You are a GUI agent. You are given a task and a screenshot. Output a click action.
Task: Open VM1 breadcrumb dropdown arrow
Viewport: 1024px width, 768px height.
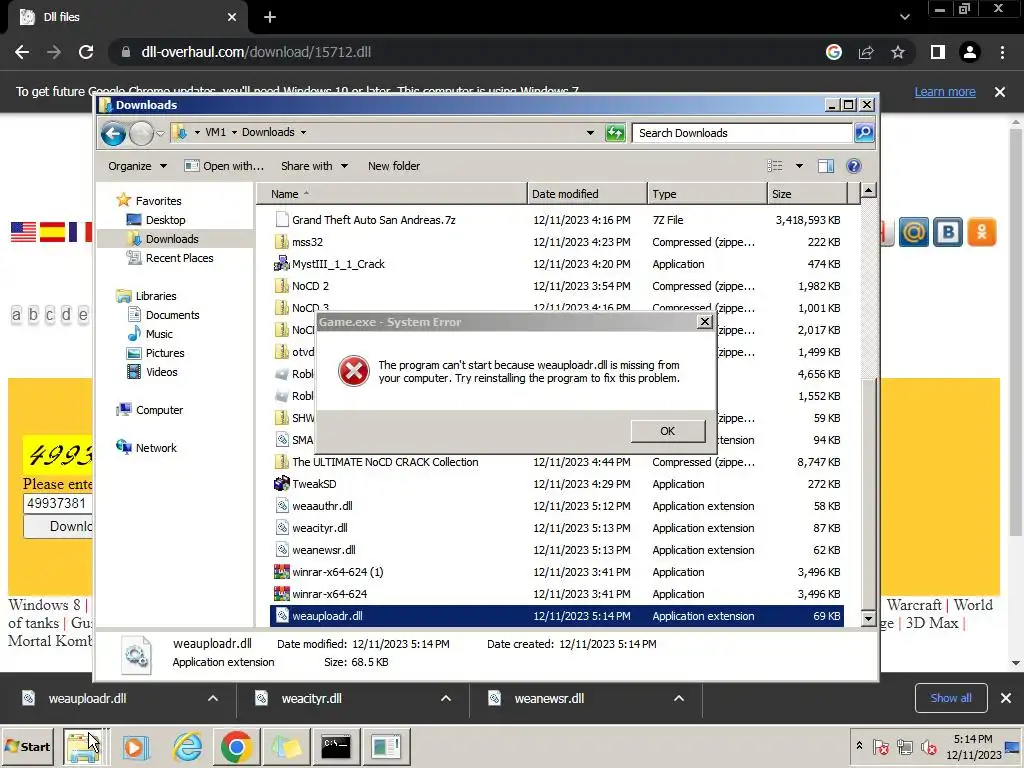coord(234,133)
